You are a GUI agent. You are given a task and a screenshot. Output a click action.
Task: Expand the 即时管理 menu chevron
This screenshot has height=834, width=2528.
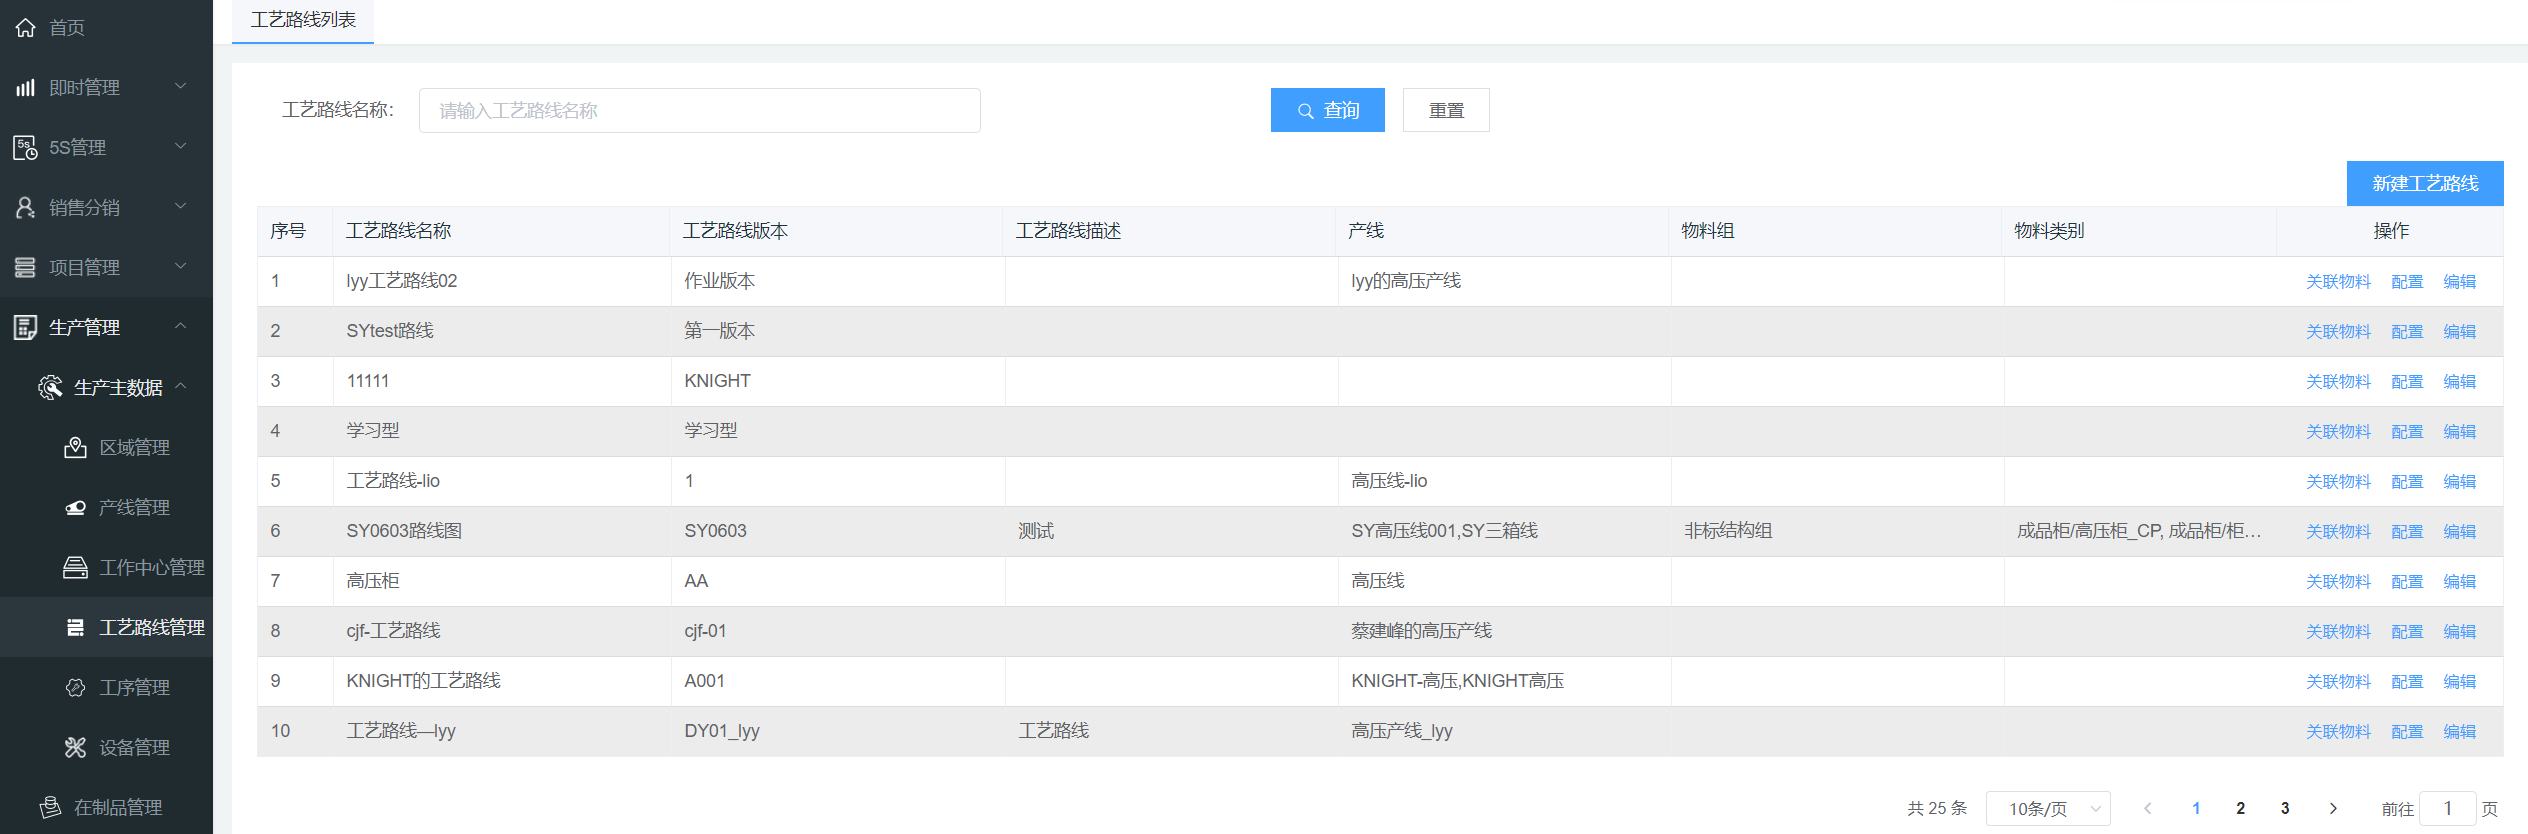point(181,87)
